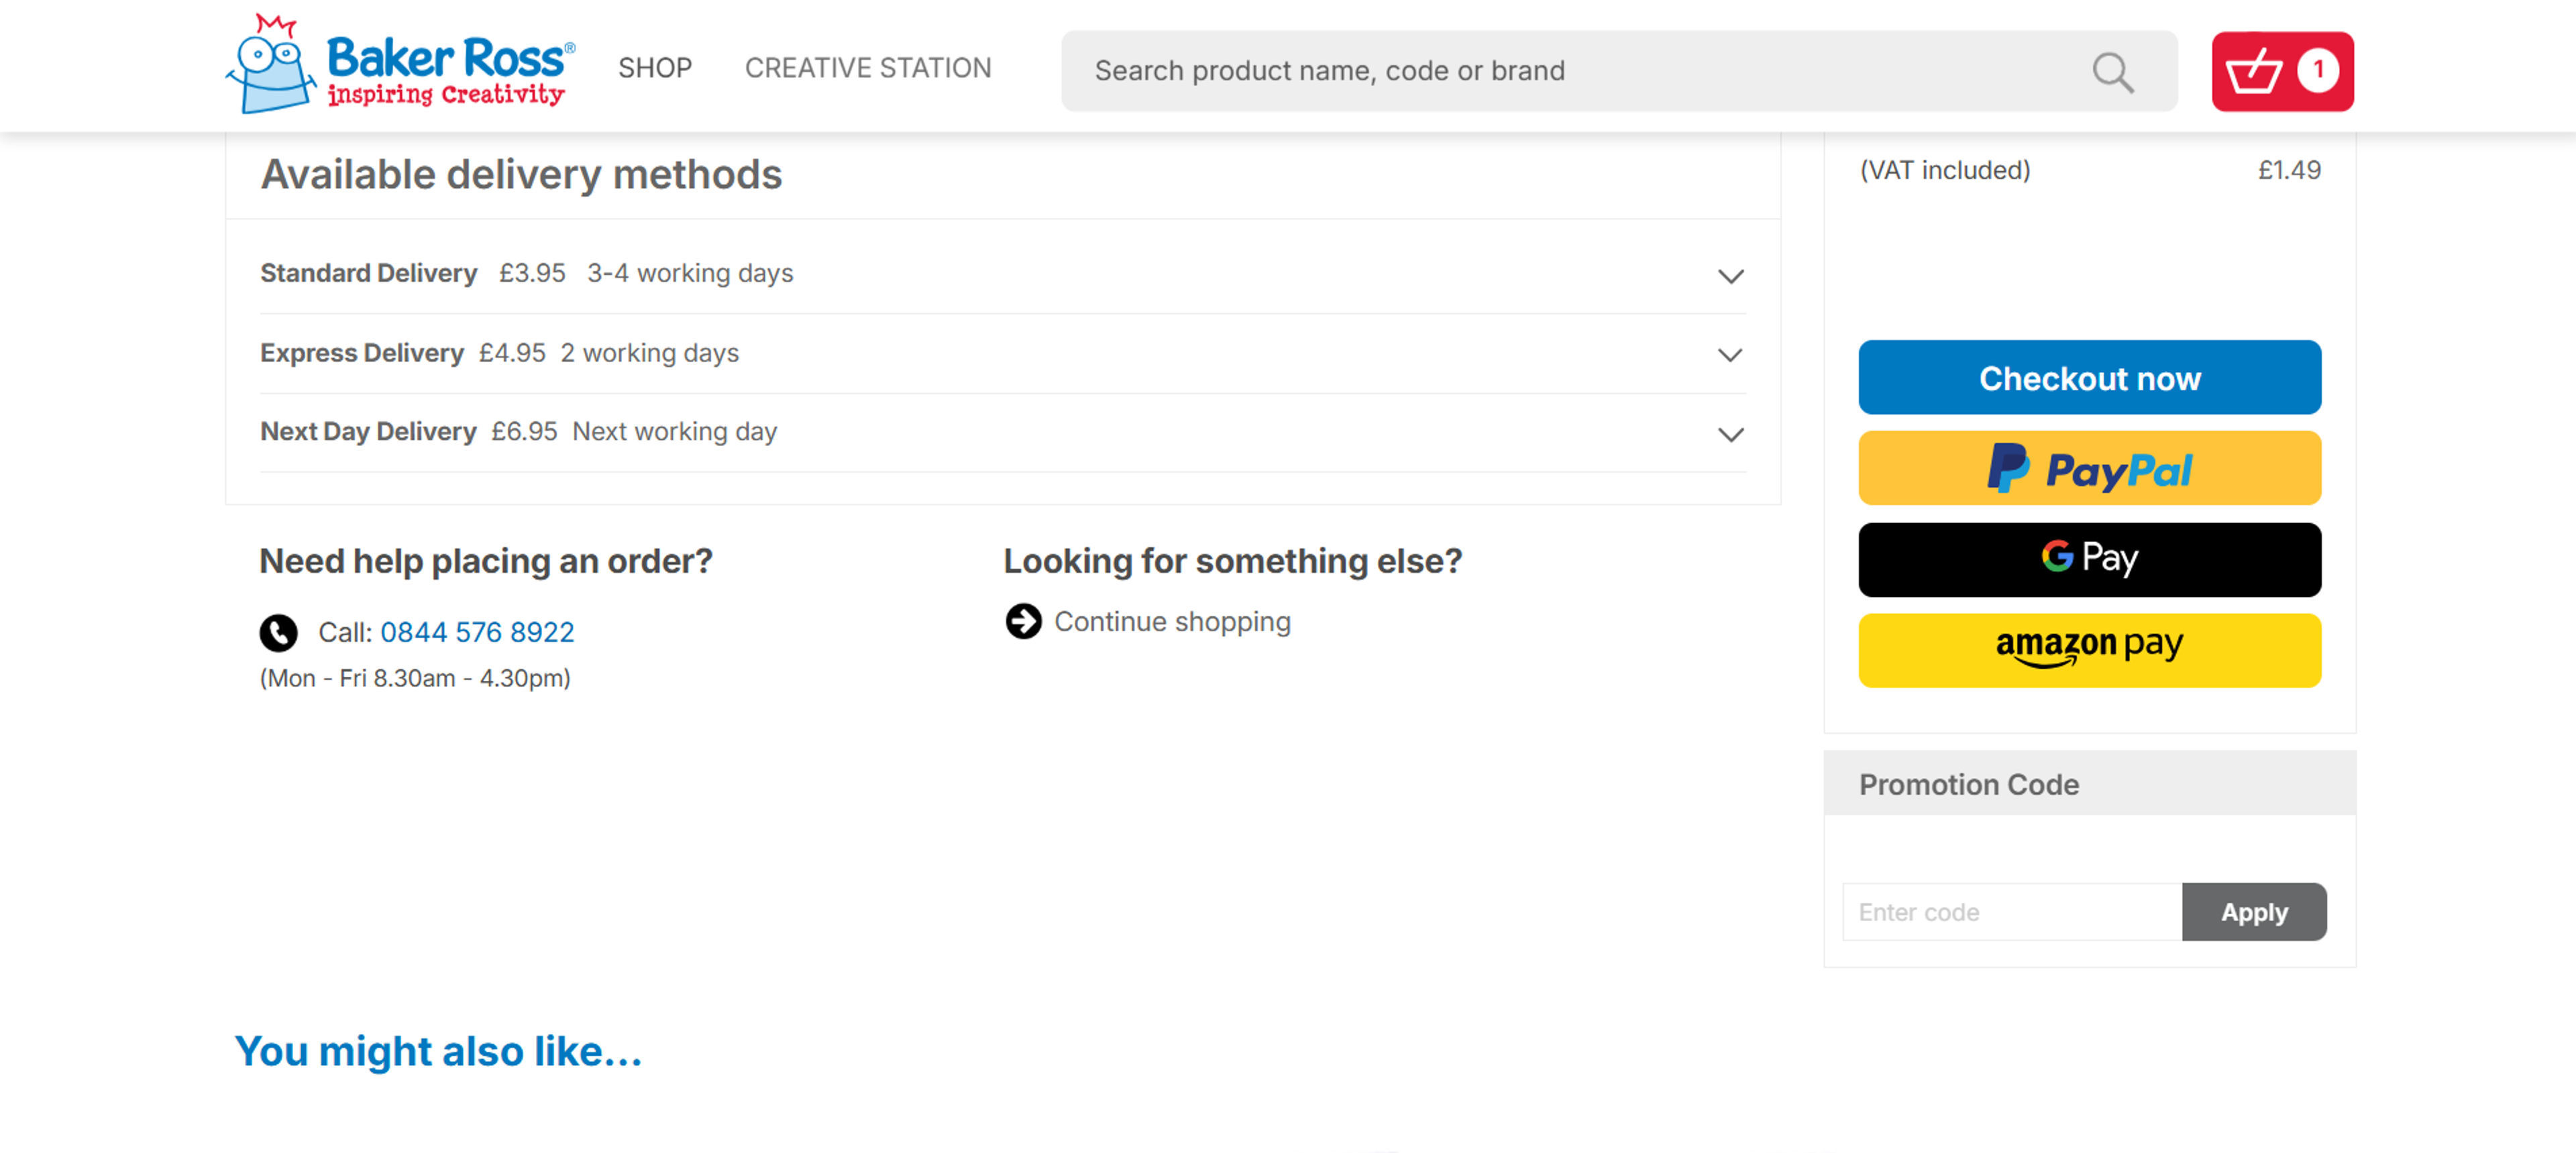This screenshot has width=2576, height=1153.
Task: Click the phone icon next to Call
Action: point(279,632)
